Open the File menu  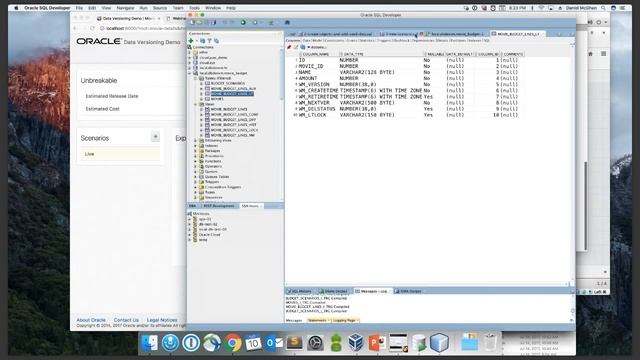pyautogui.click(x=79, y=8)
